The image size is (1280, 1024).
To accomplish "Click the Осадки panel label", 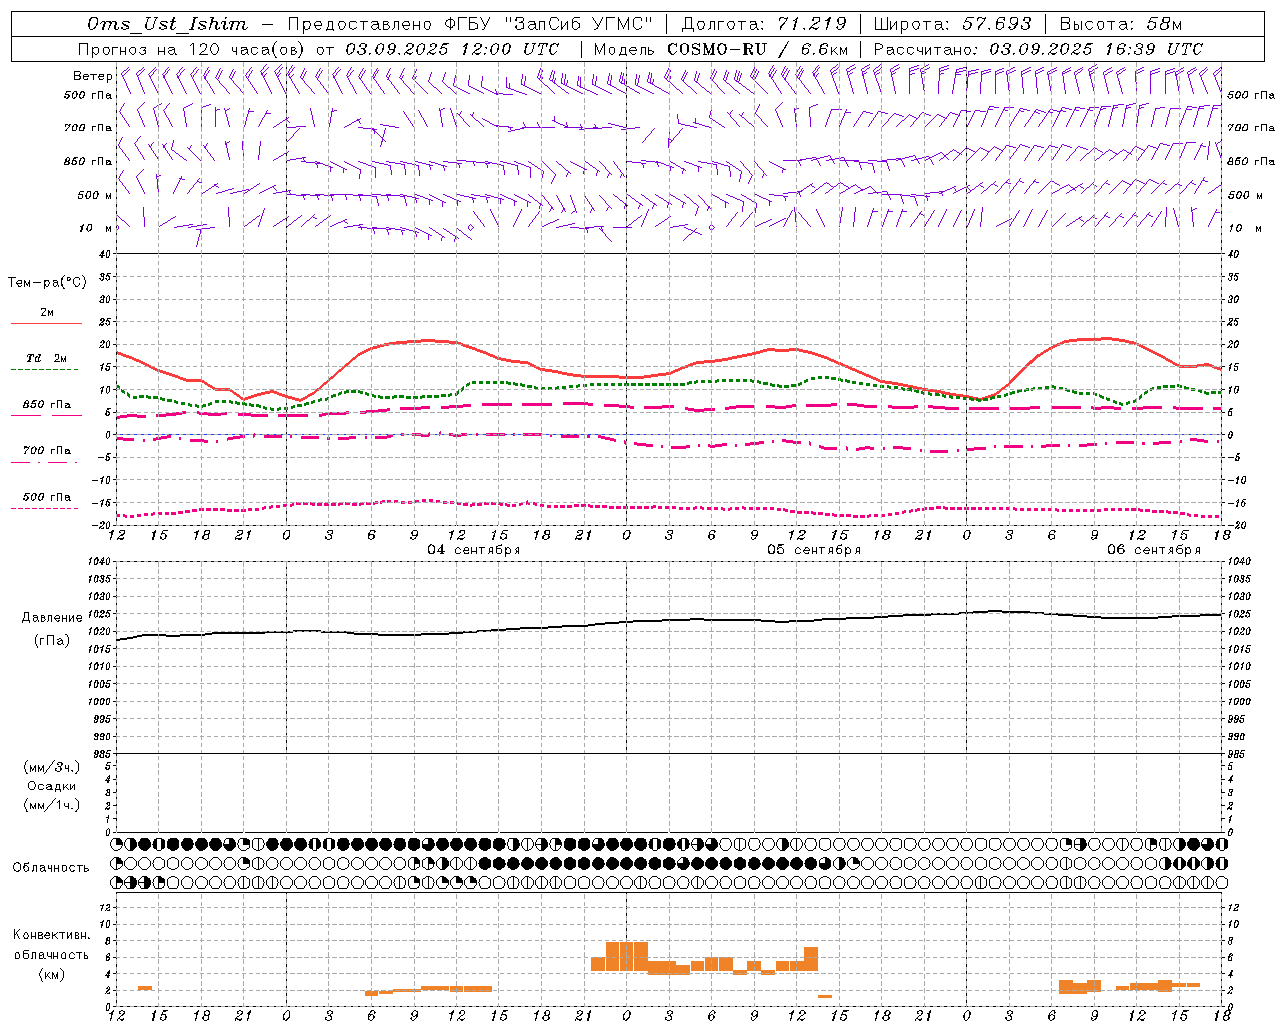I will coord(52,786).
